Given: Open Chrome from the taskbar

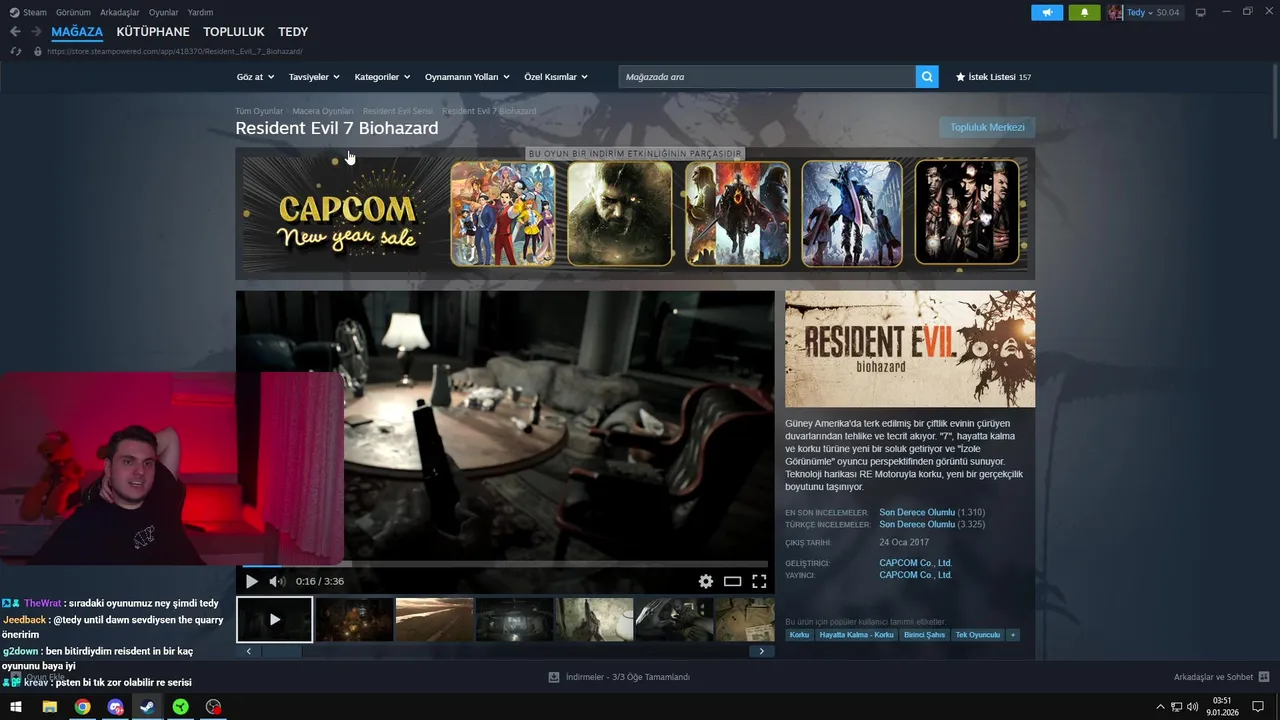Looking at the screenshot, I should tap(82, 707).
